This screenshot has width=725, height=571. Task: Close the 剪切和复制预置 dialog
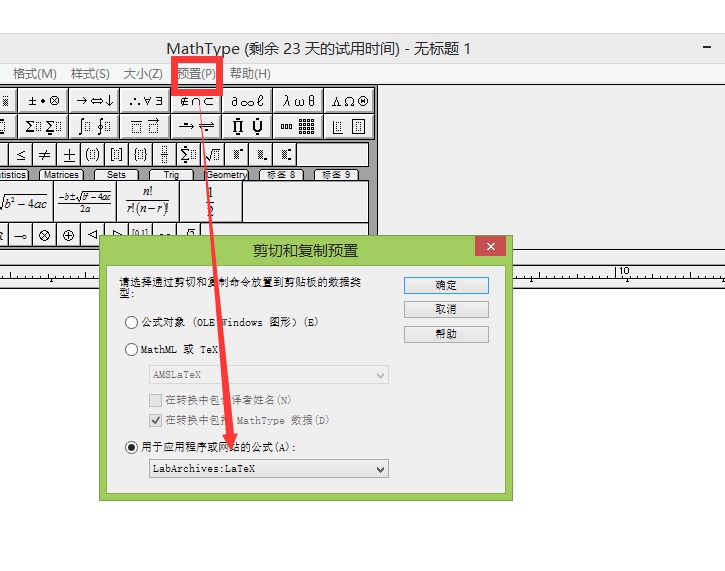click(491, 246)
